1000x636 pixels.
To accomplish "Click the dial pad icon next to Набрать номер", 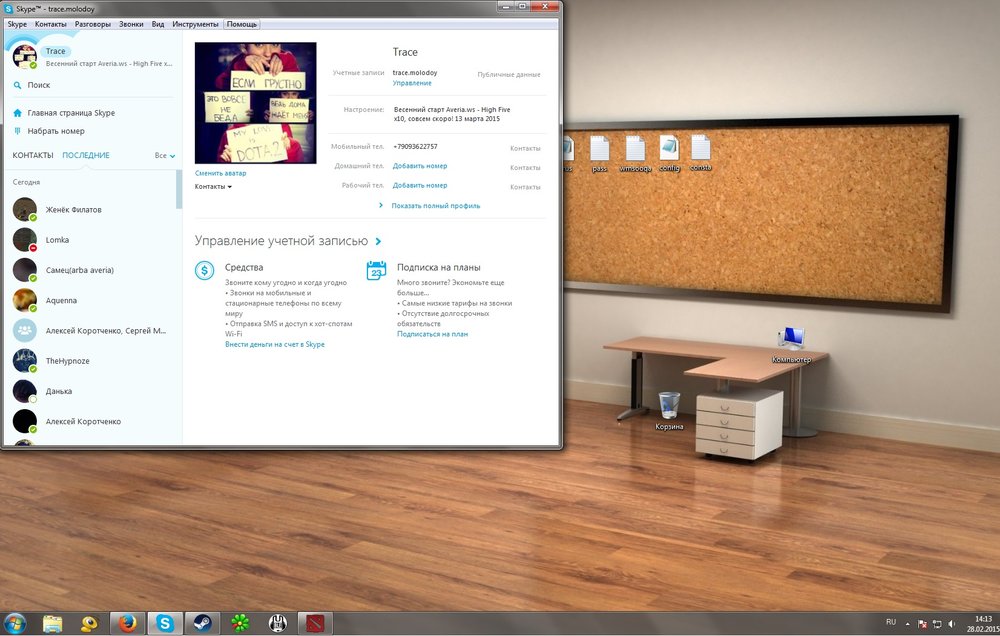I will [18, 131].
